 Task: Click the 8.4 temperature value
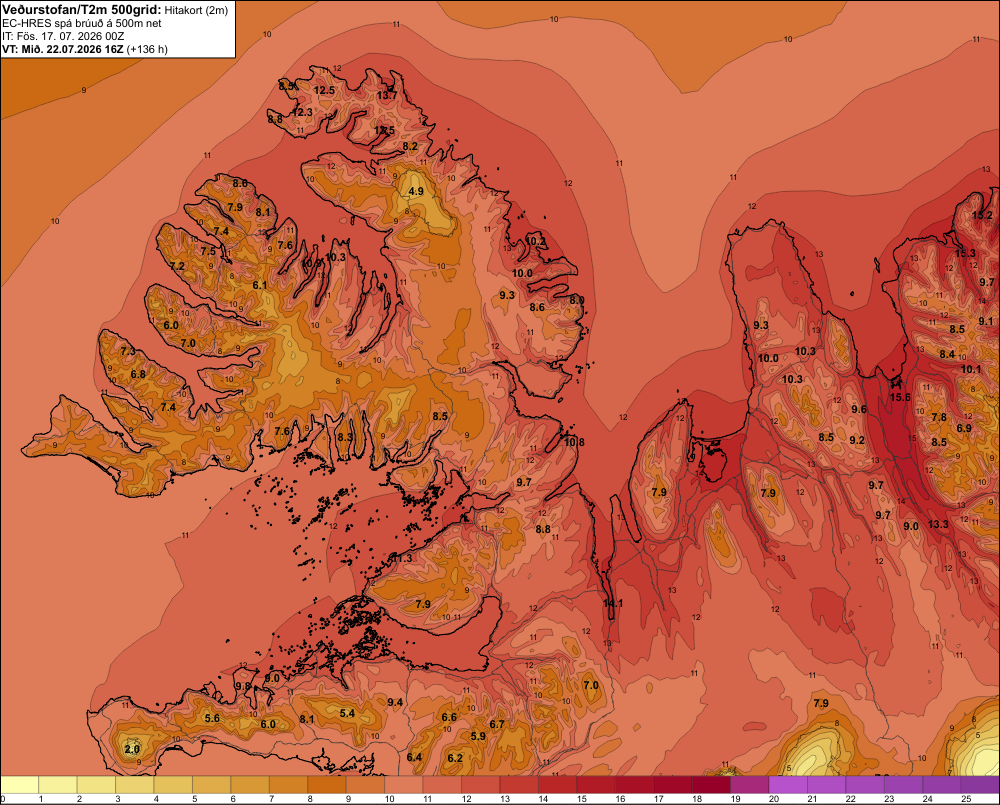point(947,354)
